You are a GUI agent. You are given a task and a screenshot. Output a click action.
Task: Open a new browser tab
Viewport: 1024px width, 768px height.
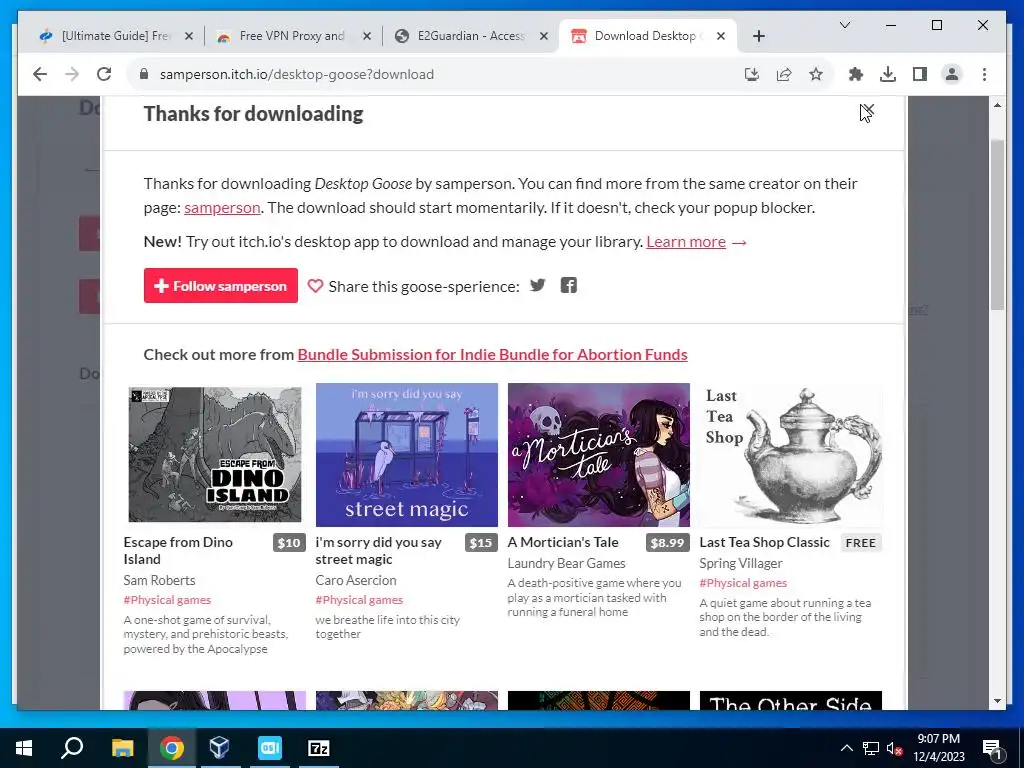(x=758, y=36)
